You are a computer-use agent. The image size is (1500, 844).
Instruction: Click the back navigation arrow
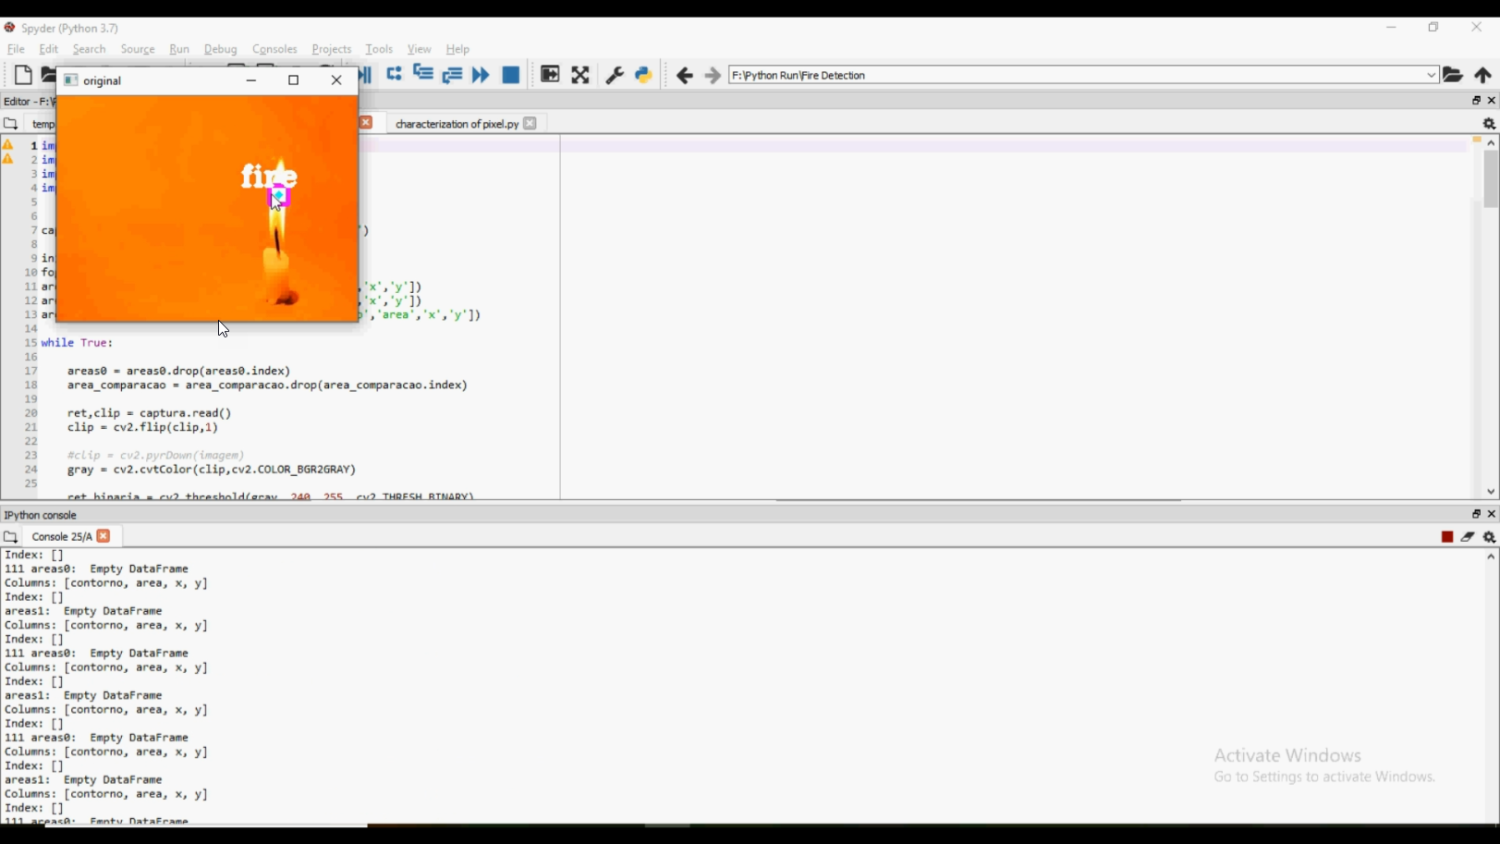click(684, 76)
